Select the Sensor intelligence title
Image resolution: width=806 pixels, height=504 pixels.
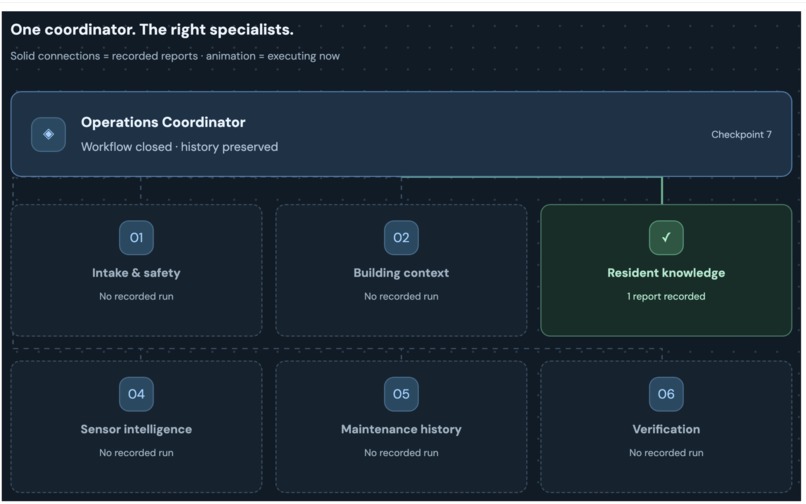point(136,429)
